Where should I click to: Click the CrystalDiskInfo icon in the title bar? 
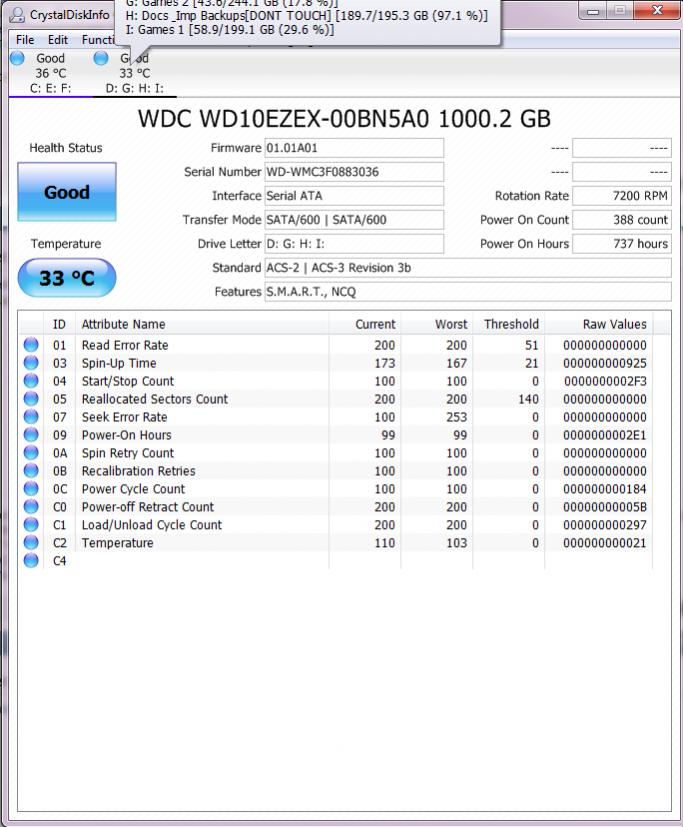click(17, 14)
